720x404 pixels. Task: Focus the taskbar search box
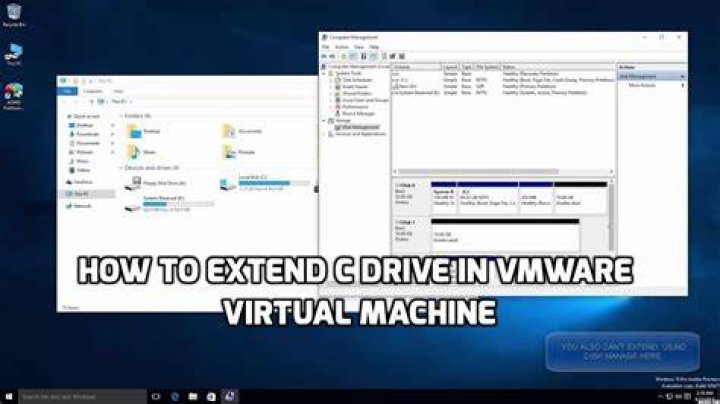click(82, 396)
